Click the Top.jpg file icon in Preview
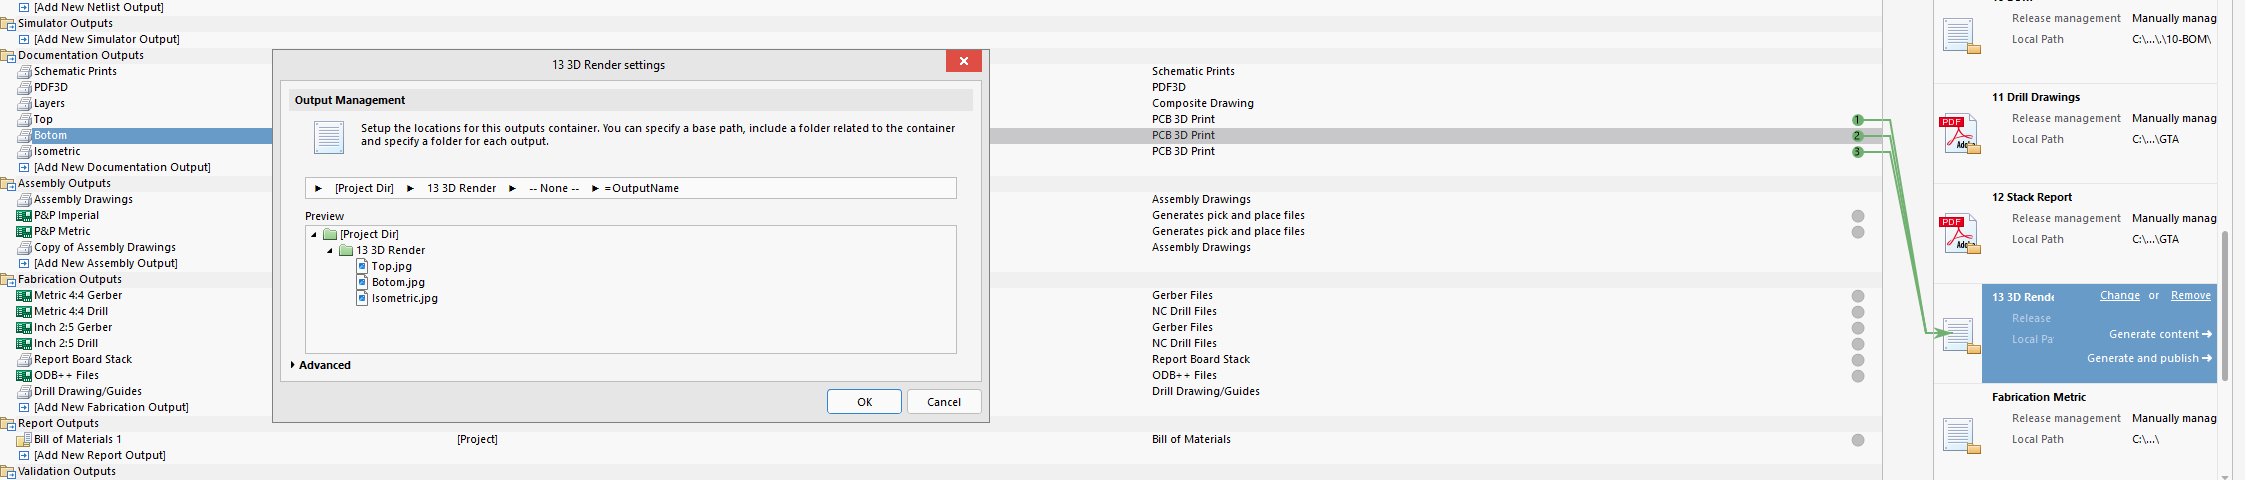Image resolution: width=2248 pixels, height=480 pixels. click(362, 267)
